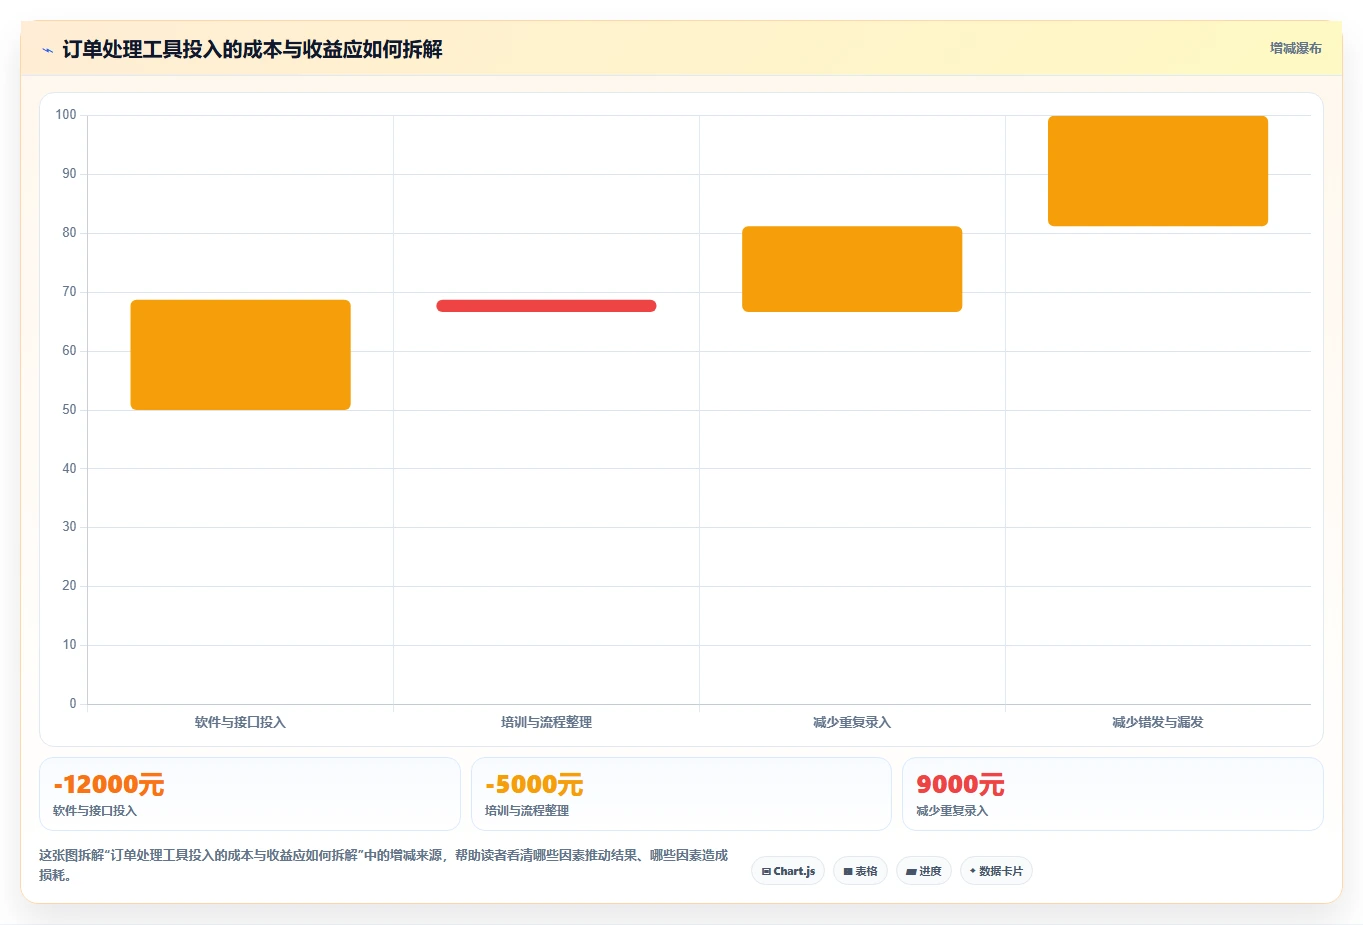1363x925 pixels.
Task: Click the y-axis value 20
Action: pos(69,586)
